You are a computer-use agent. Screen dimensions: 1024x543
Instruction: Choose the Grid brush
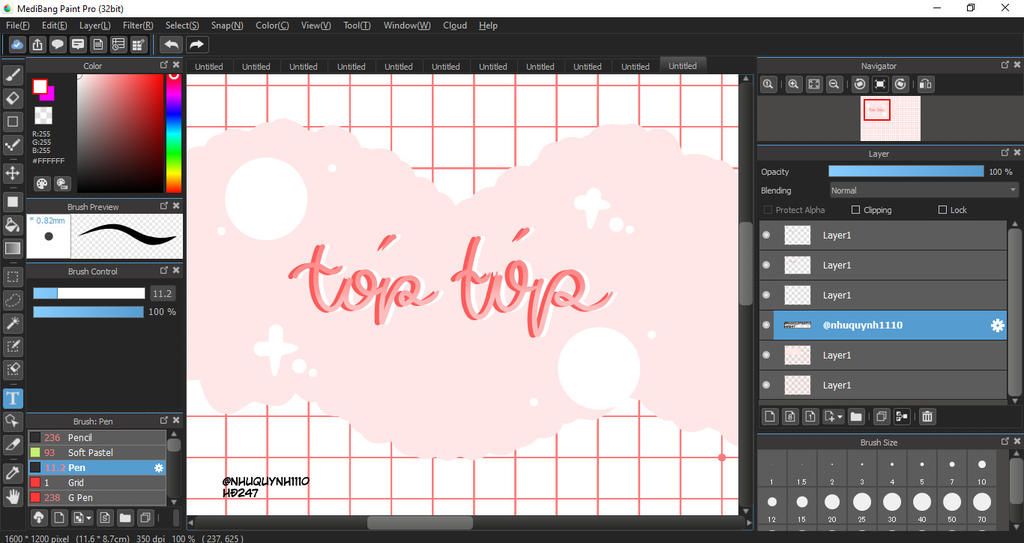click(x=97, y=483)
